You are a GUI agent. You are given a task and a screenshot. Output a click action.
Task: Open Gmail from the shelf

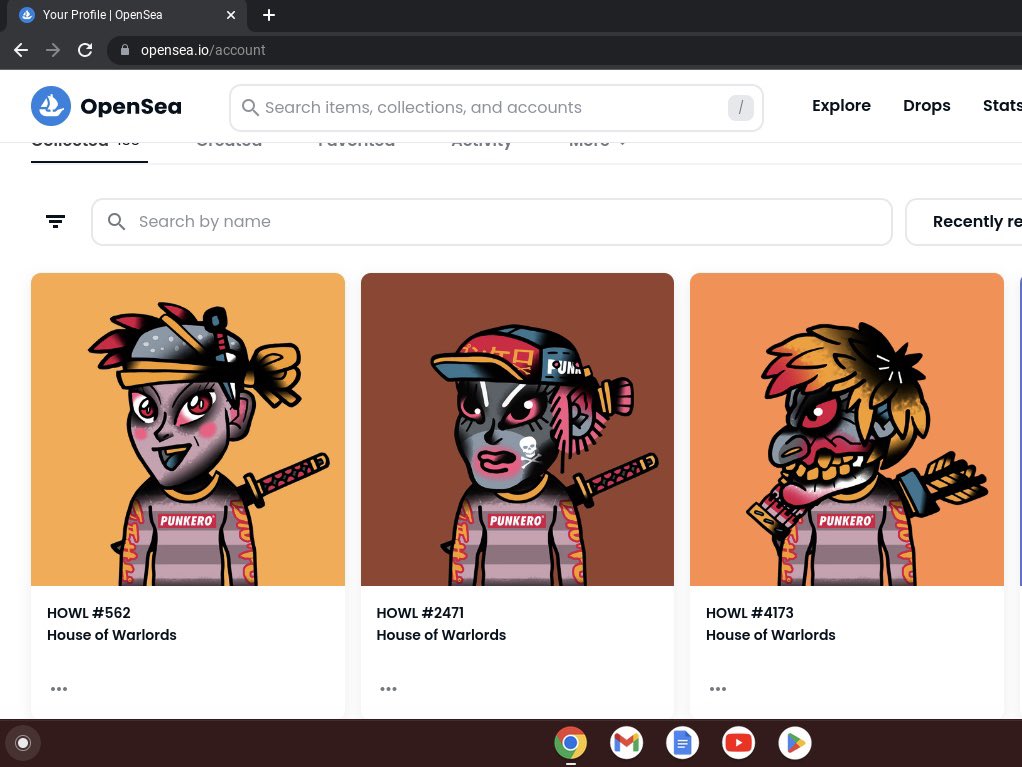tap(626, 743)
